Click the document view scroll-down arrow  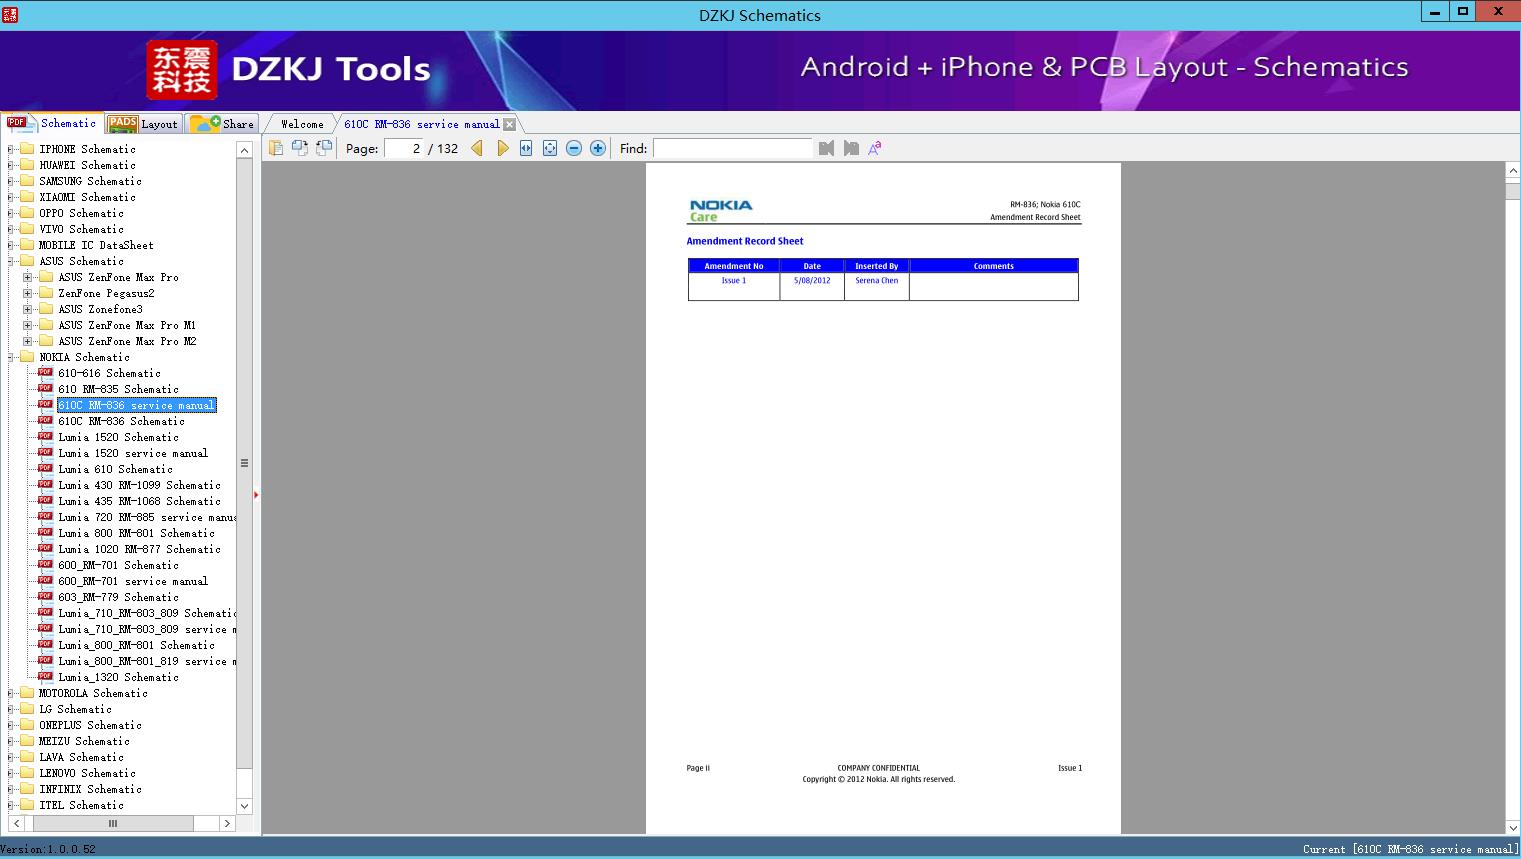pyautogui.click(x=1512, y=827)
